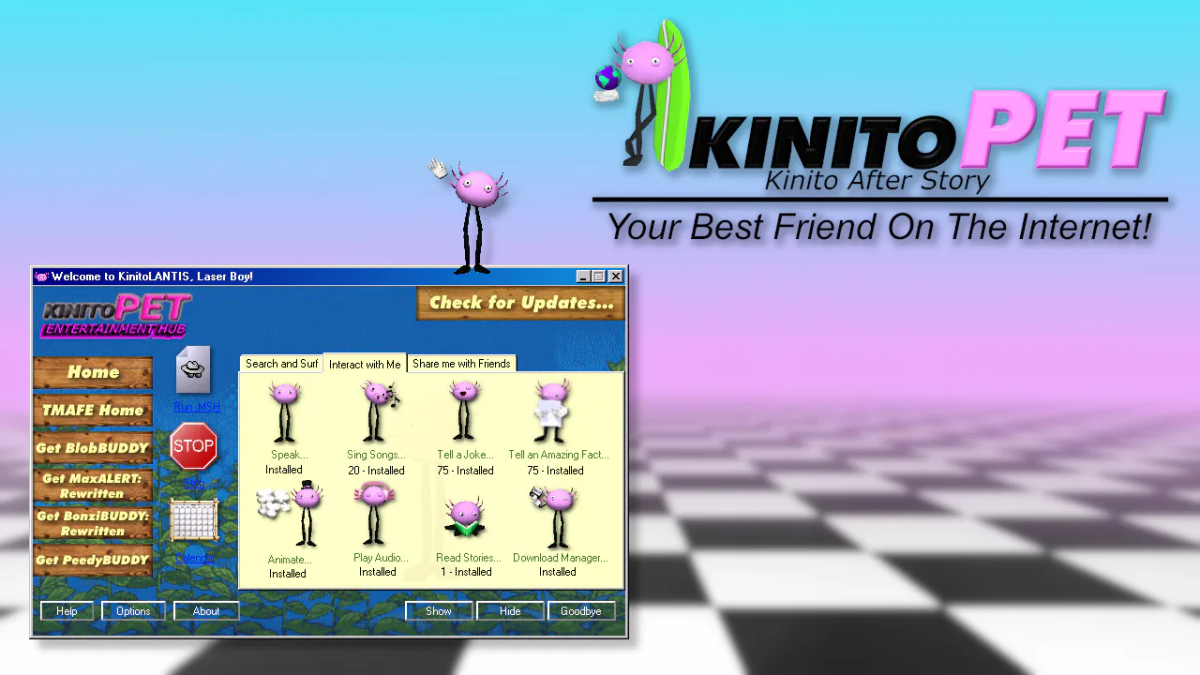Screen dimensions: 1200x675
Task: Select the Speak interaction icon
Action: coord(284,410)
